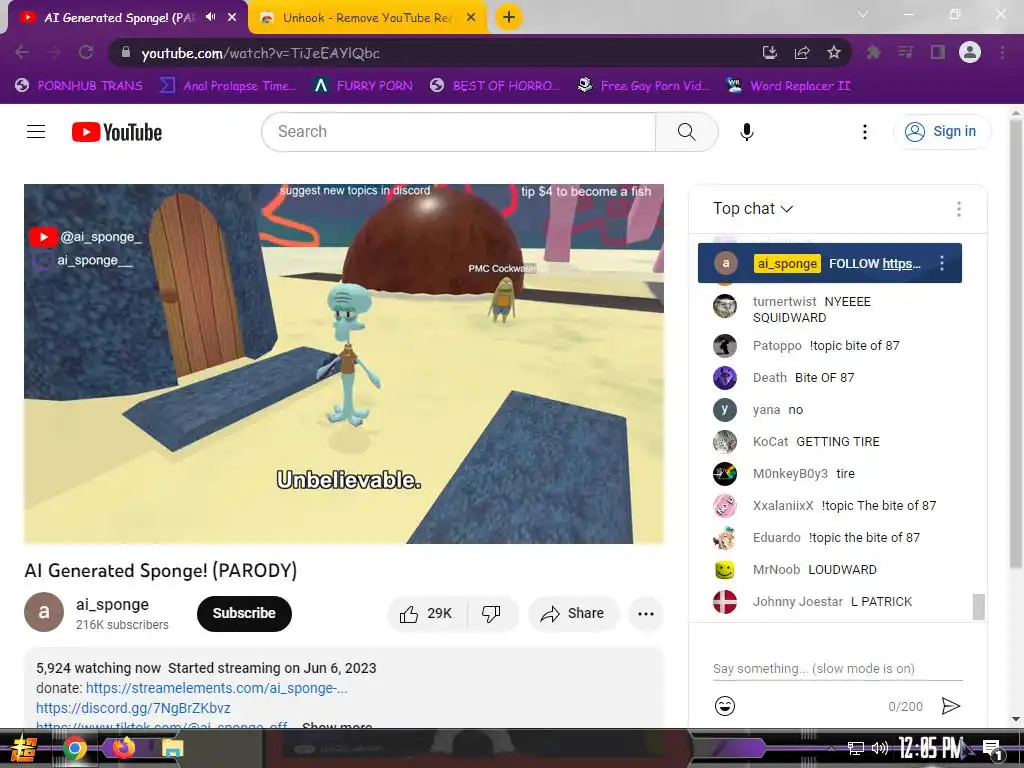
Task: Focus the Say something chat input
Action: 837,669
